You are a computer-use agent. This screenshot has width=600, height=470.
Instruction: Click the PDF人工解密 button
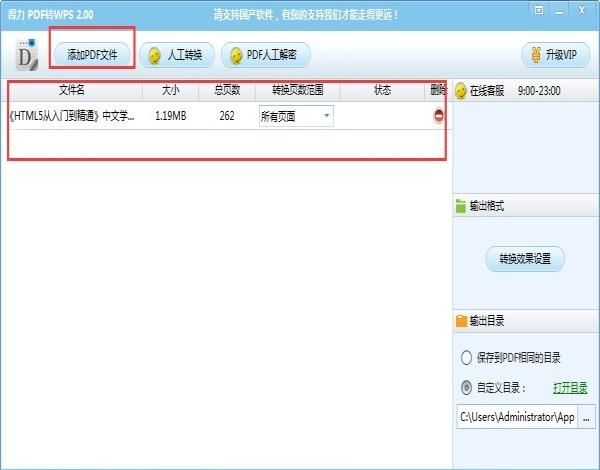pos(266,55)
